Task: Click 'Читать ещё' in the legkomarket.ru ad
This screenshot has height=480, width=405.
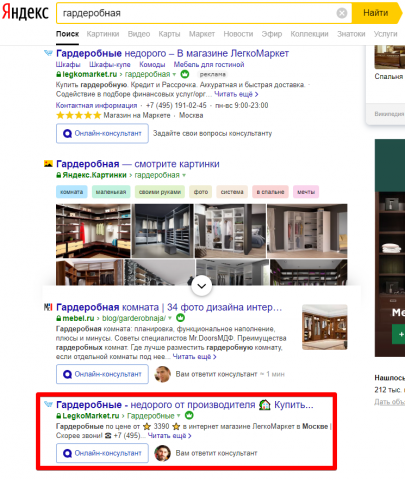Action: [236, 94]
